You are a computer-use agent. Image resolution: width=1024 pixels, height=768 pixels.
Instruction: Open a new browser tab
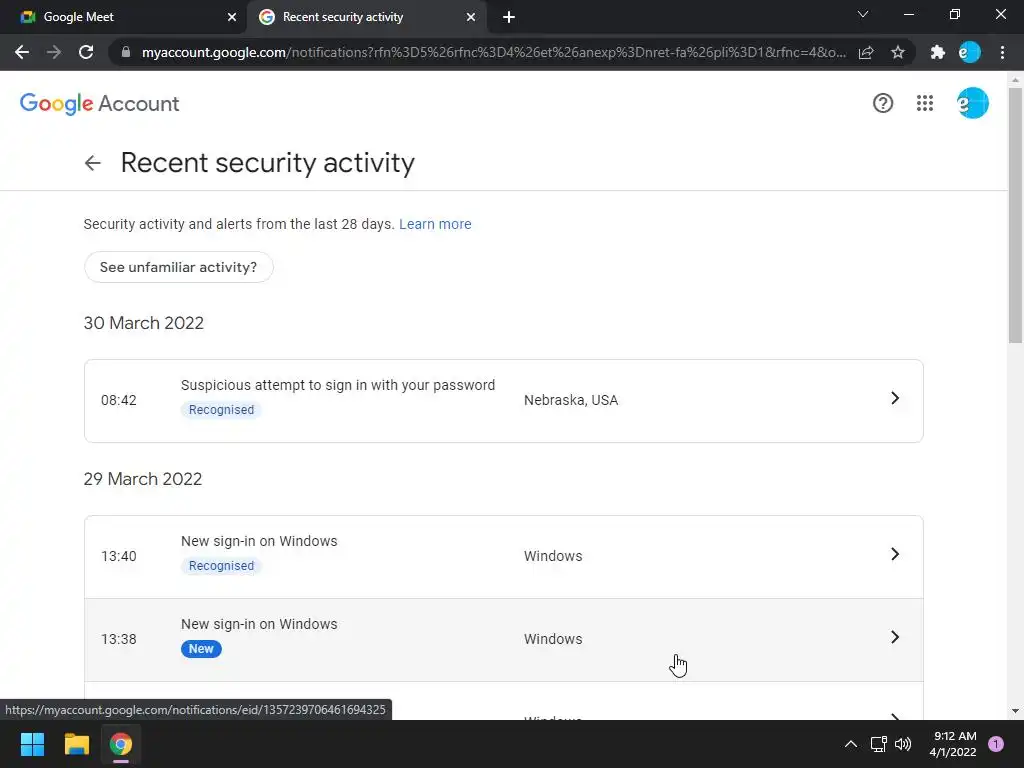(x=509, y=17)
